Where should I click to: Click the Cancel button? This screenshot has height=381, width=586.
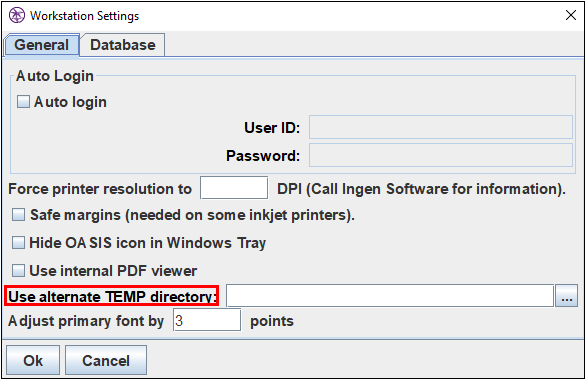point(106,360)
